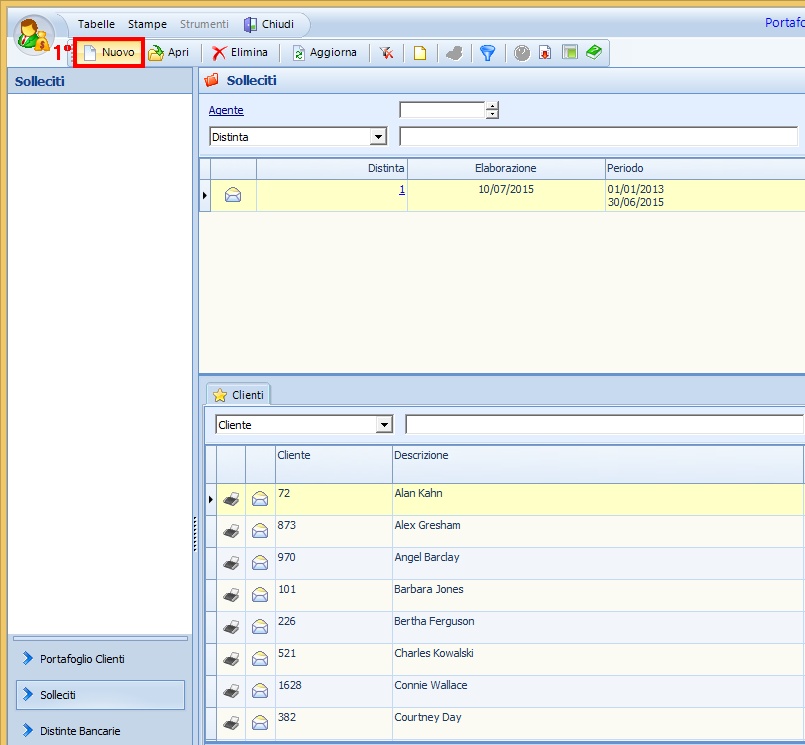Click the printer icon for Alan Kahn
Image resolution: width=805 pixels, height=745 pixels.
tap(231, 499)
